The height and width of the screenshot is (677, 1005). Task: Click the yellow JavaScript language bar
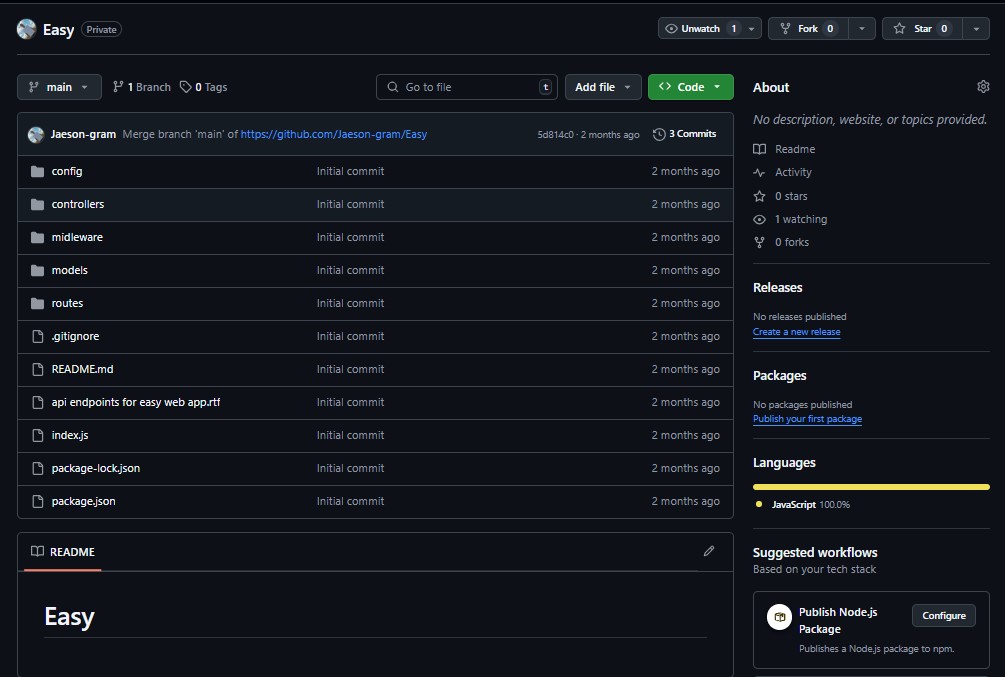pos(871,487)
